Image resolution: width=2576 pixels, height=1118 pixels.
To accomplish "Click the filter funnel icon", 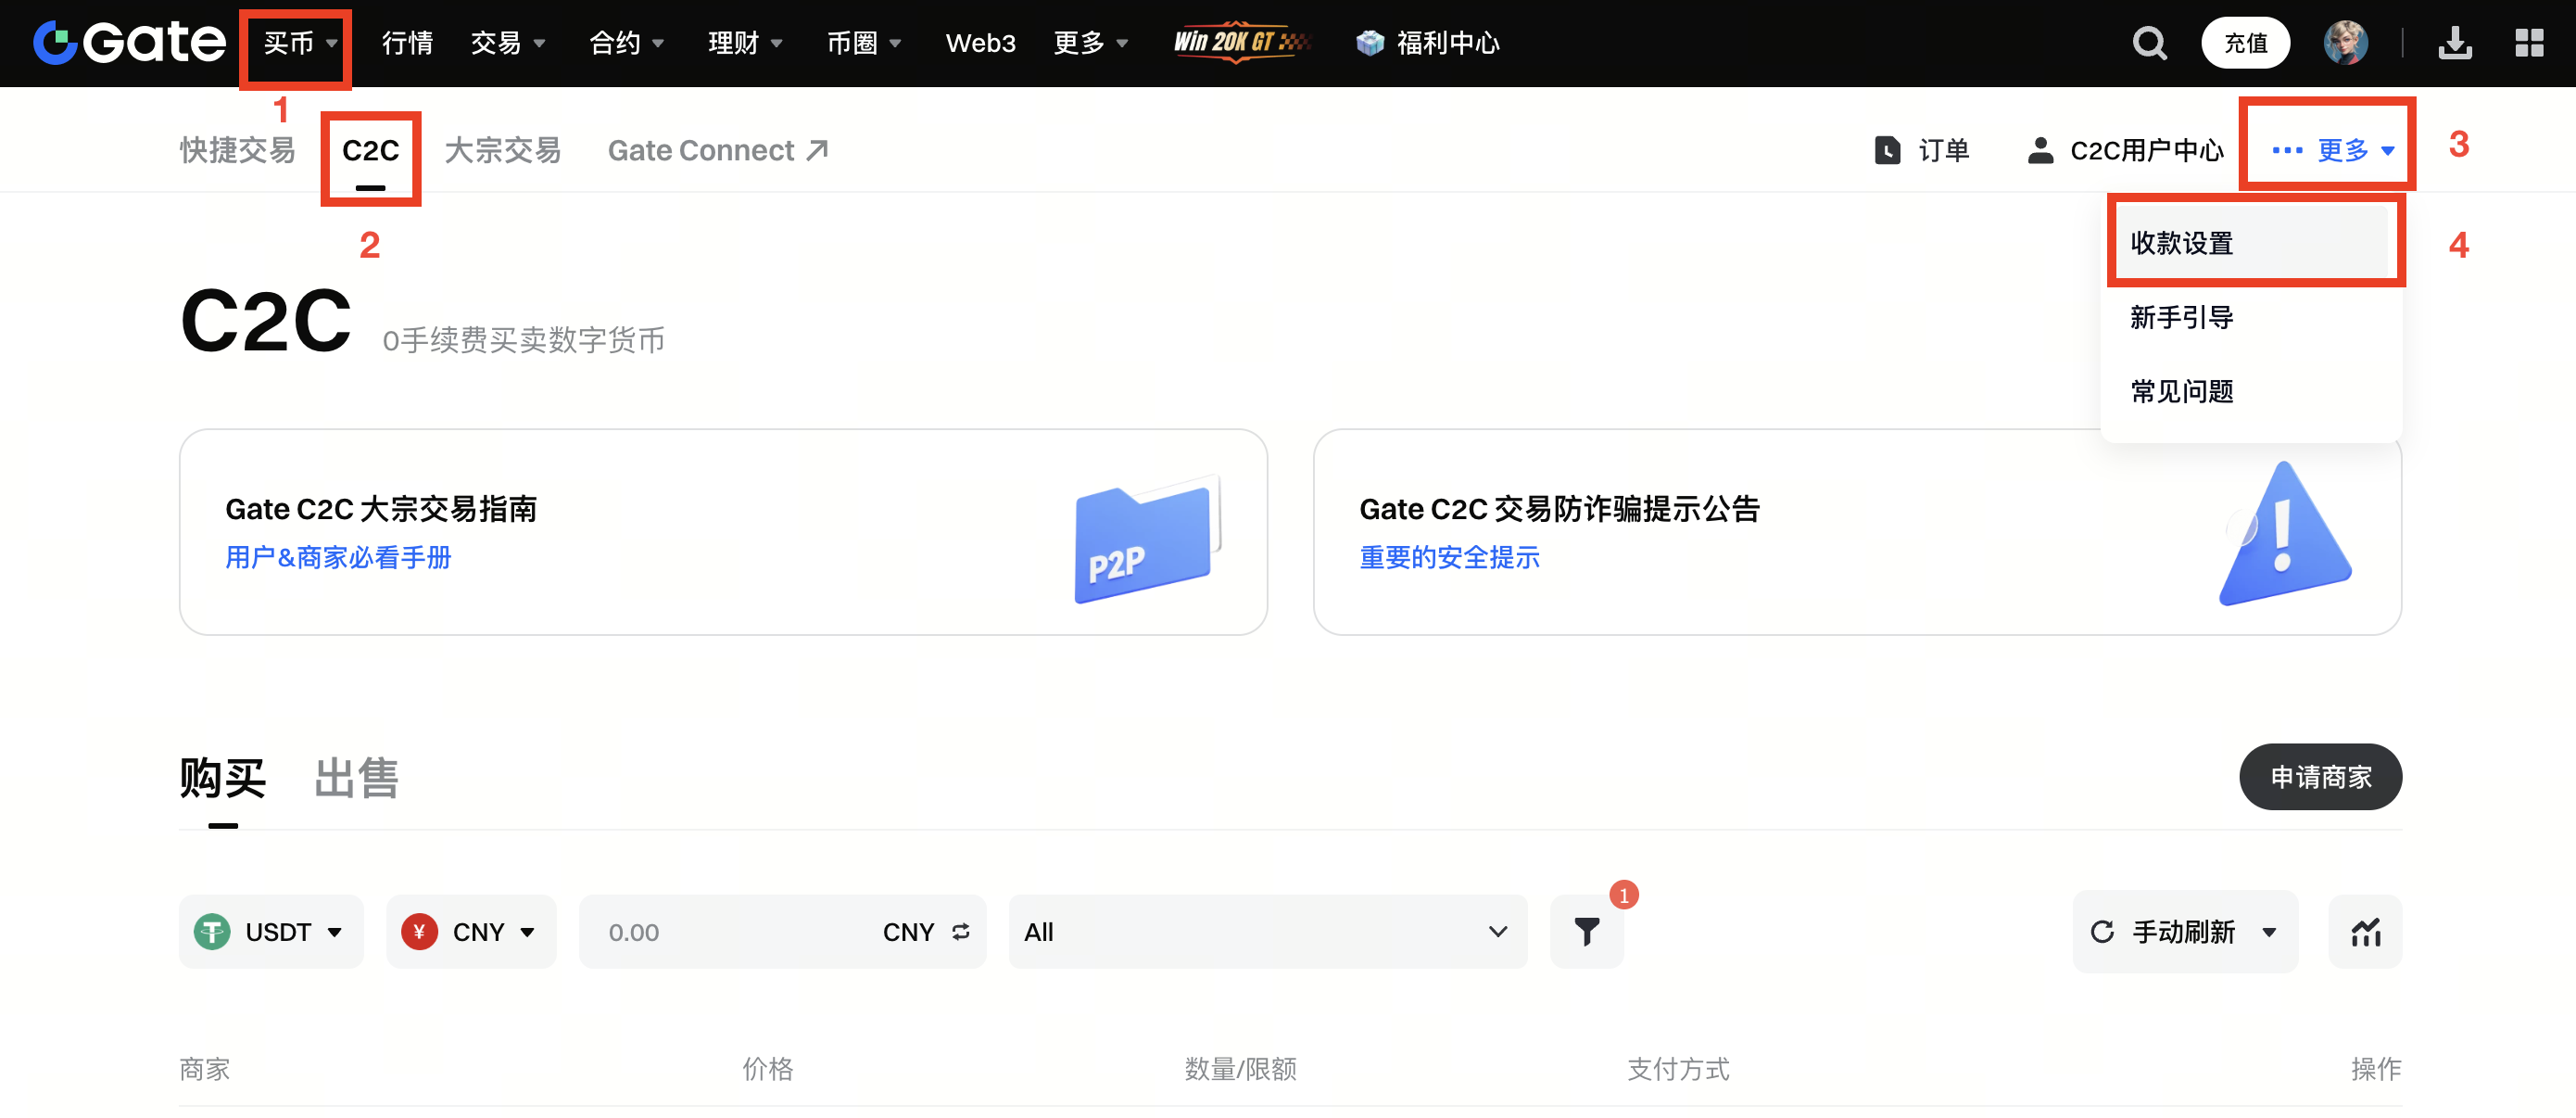I will (x=1586, y=932).
